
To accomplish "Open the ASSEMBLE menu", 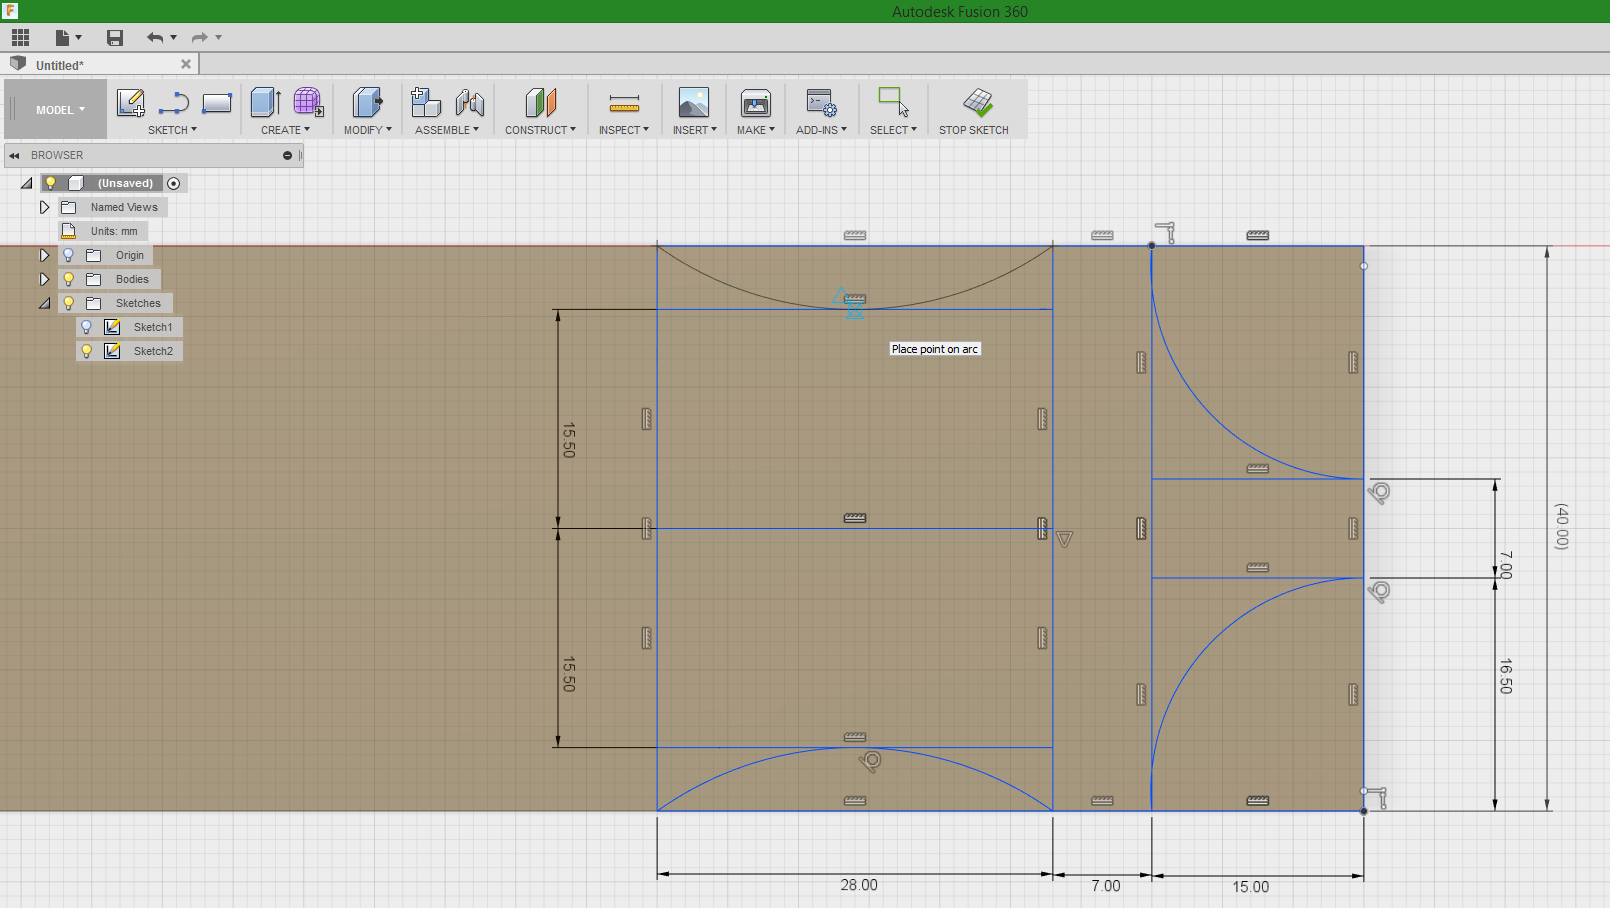I will point(447,130).
